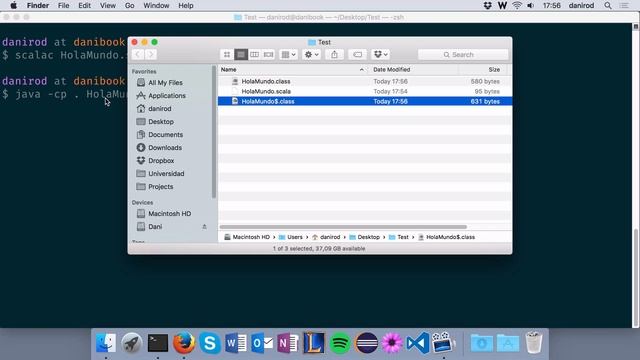The image size is (640, 360).
Task: Switch Finder to cover flow view
Action: (268, 54)
